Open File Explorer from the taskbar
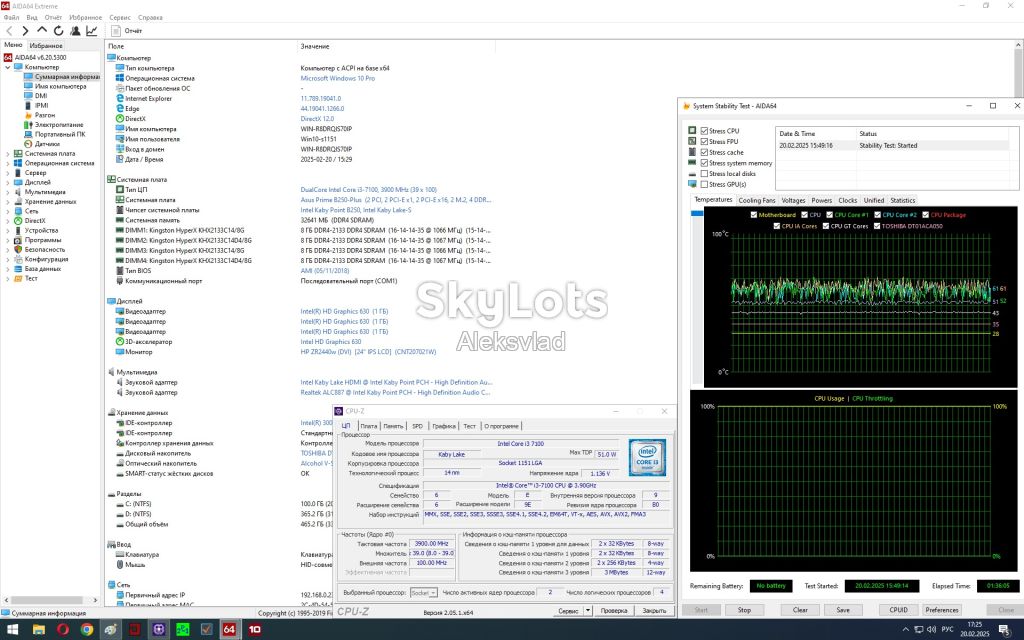The width and height of the screenshot is (1024, 640). tap(39, 630)
